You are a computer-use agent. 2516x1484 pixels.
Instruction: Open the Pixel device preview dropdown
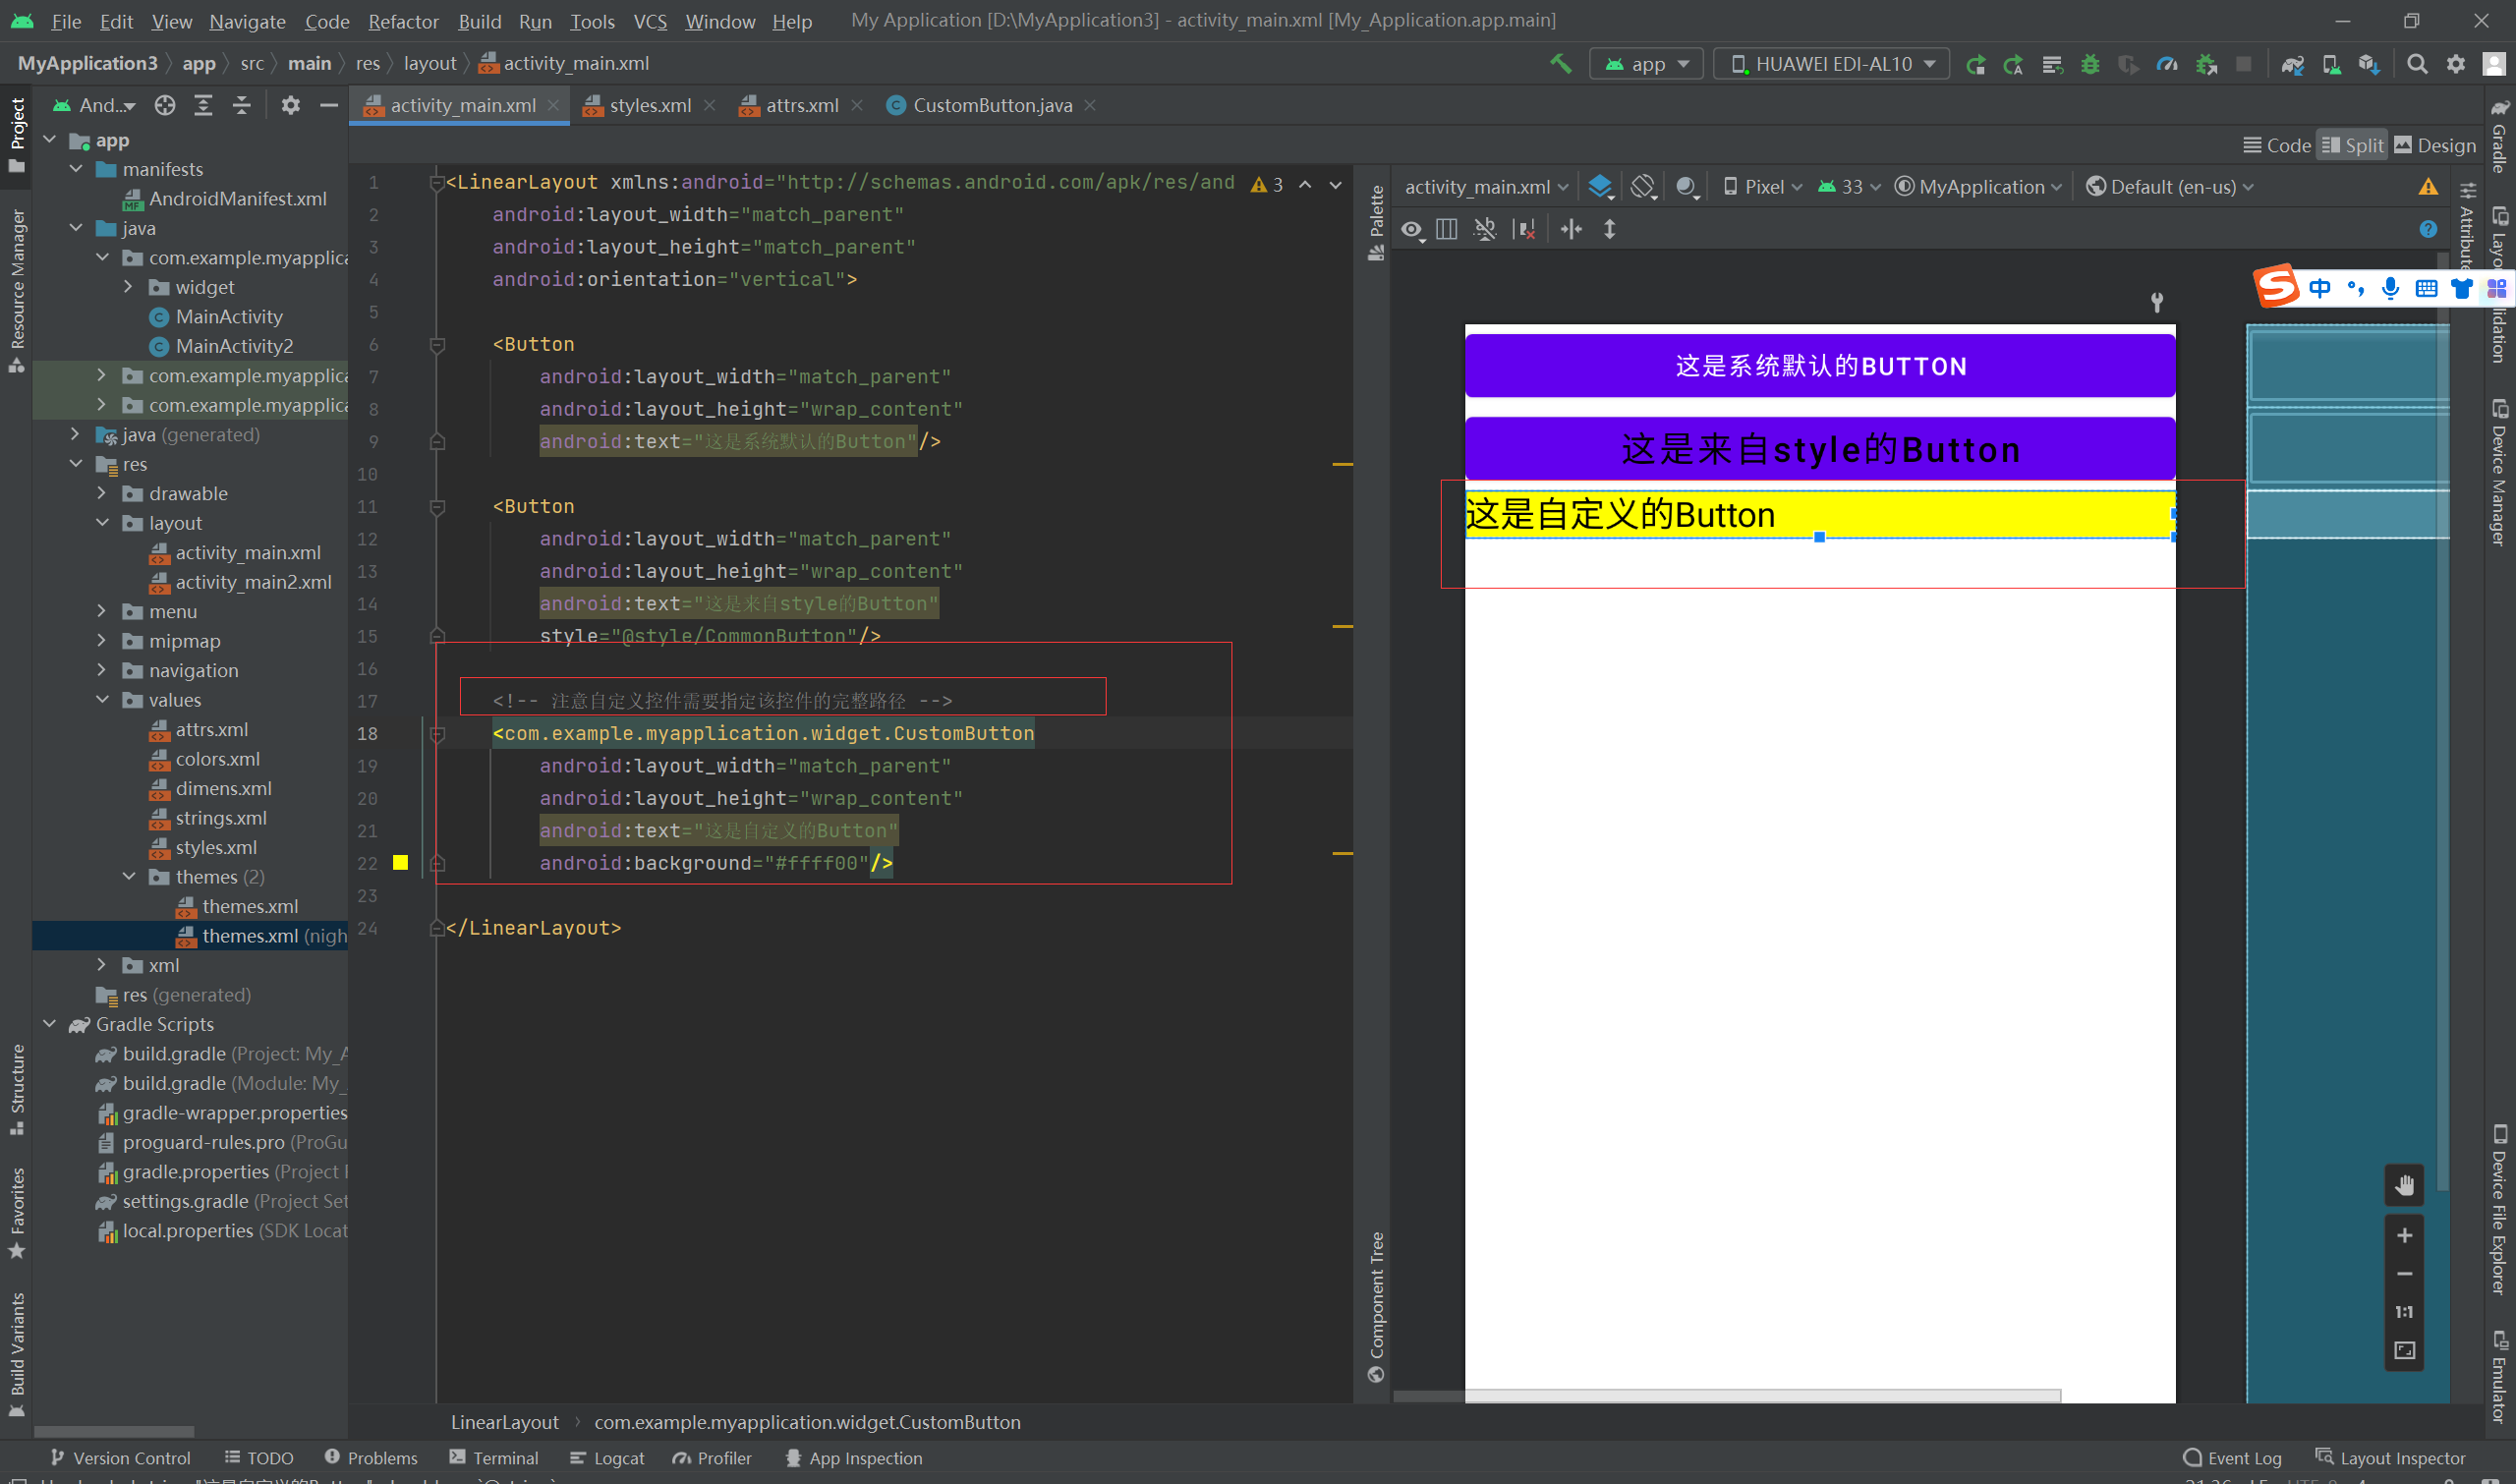click(x=1762, y=187)
